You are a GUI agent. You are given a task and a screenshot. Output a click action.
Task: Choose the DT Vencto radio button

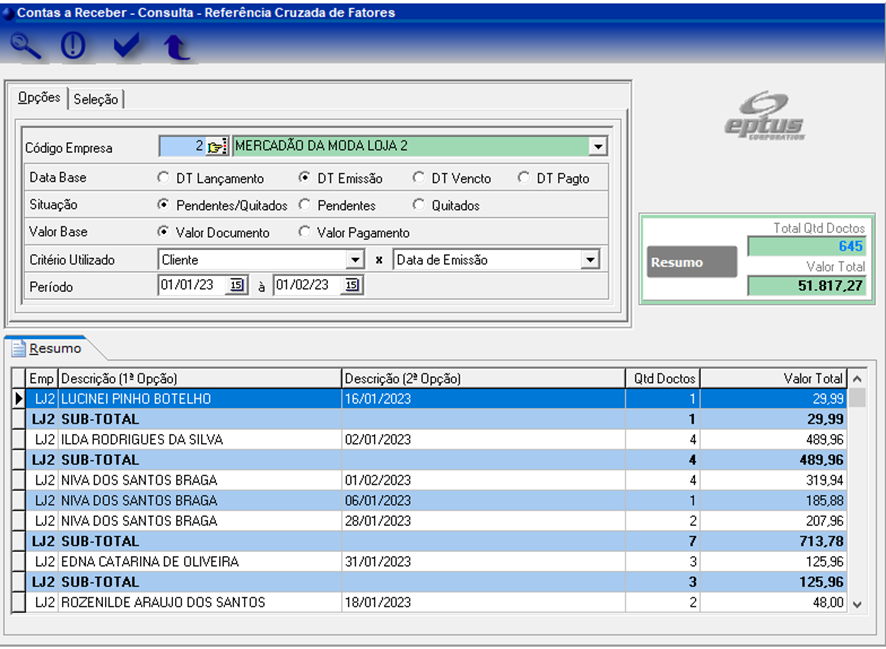419,178
